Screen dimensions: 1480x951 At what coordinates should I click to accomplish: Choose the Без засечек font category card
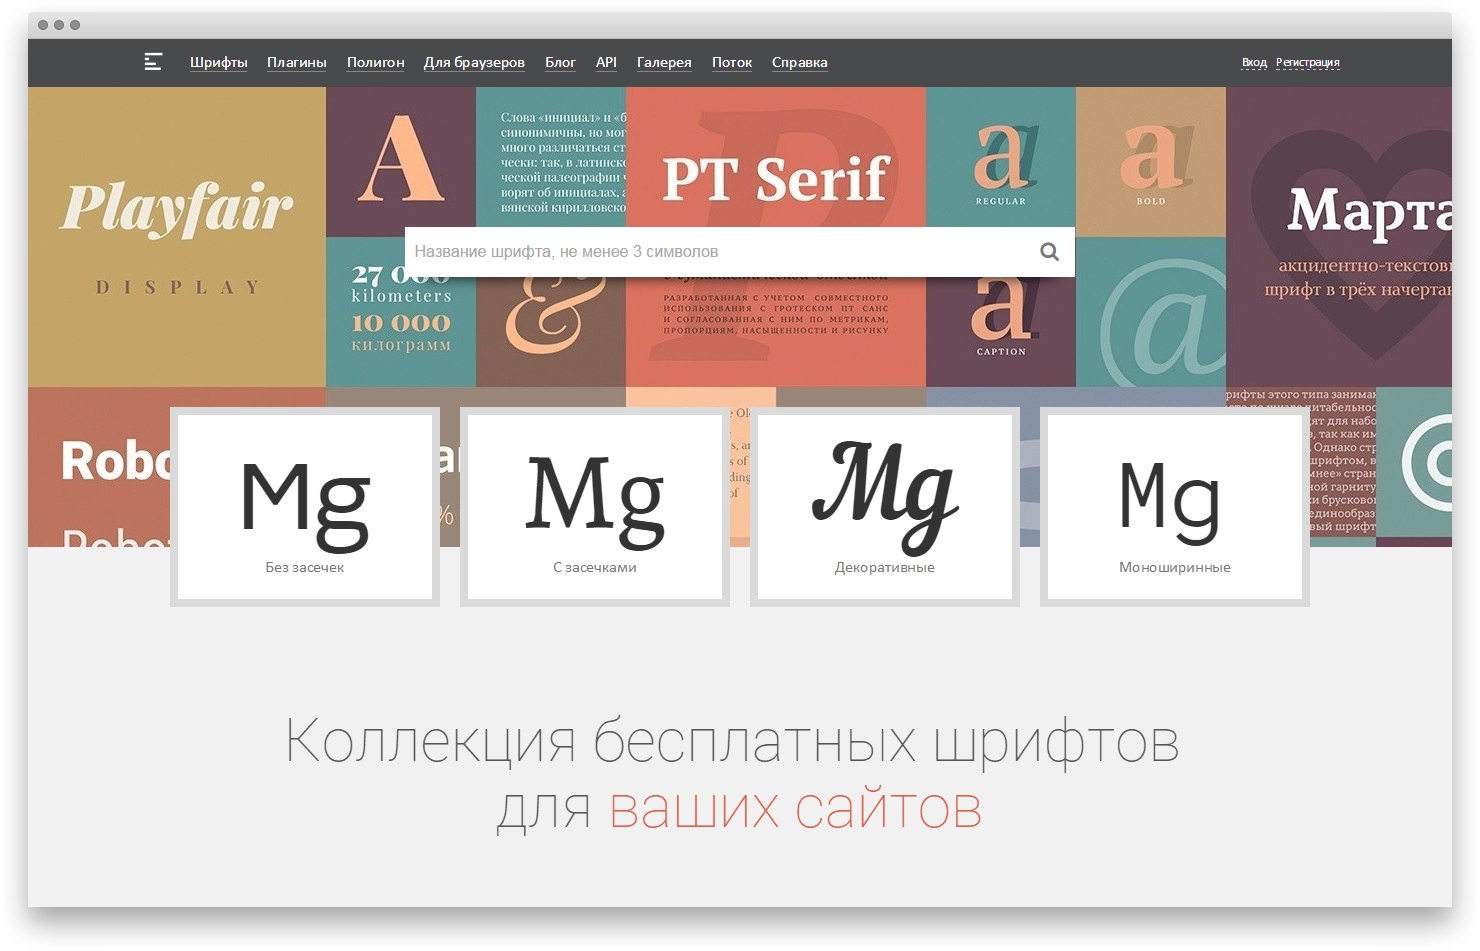305,507
